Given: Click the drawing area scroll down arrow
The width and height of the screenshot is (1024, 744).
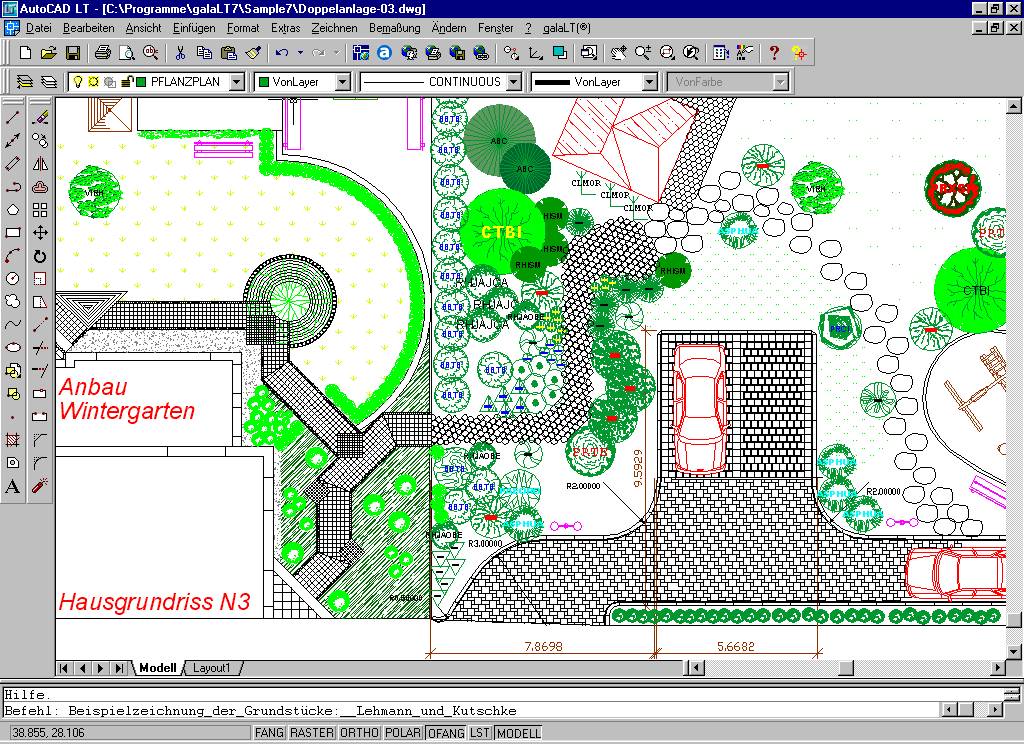Looking at the screenshot, I should [x=1013, y=651].
